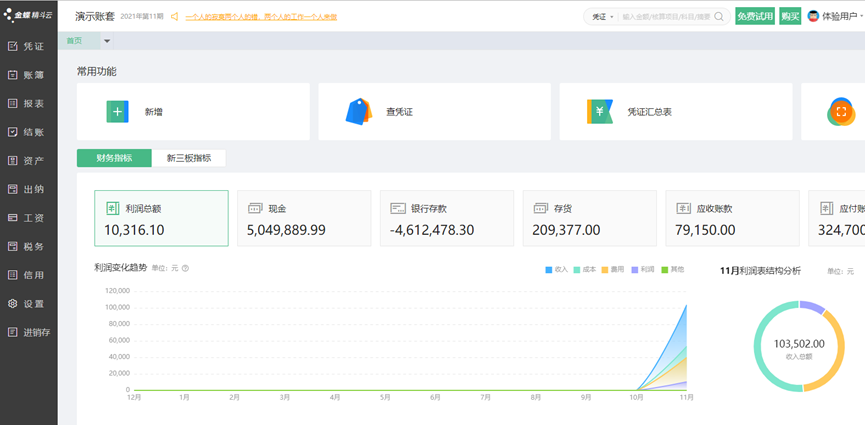Switch to the 首页 tab
The height and width of the screenshot is (425, 865).
[79, 41]
